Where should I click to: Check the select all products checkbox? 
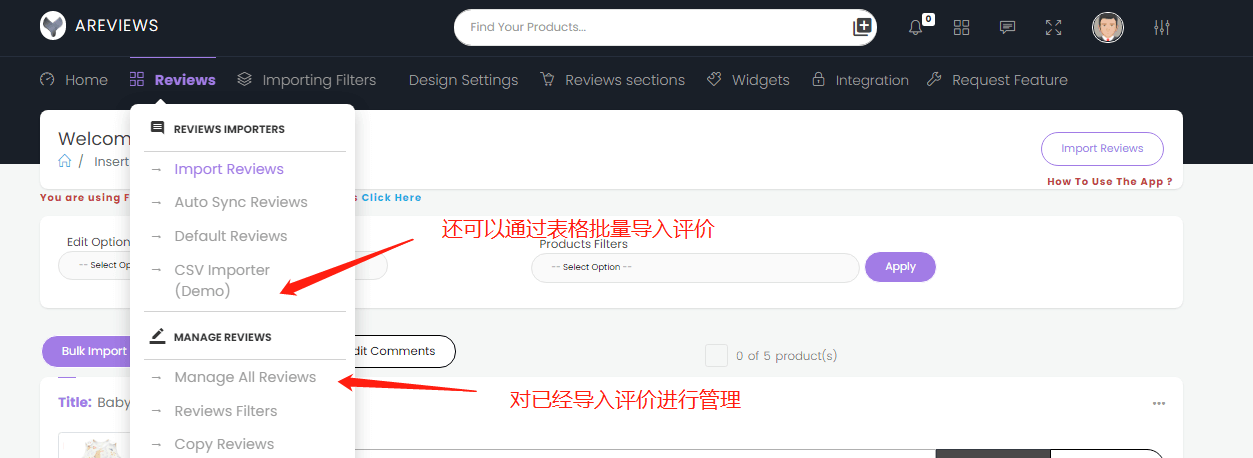tap(716, 355)
